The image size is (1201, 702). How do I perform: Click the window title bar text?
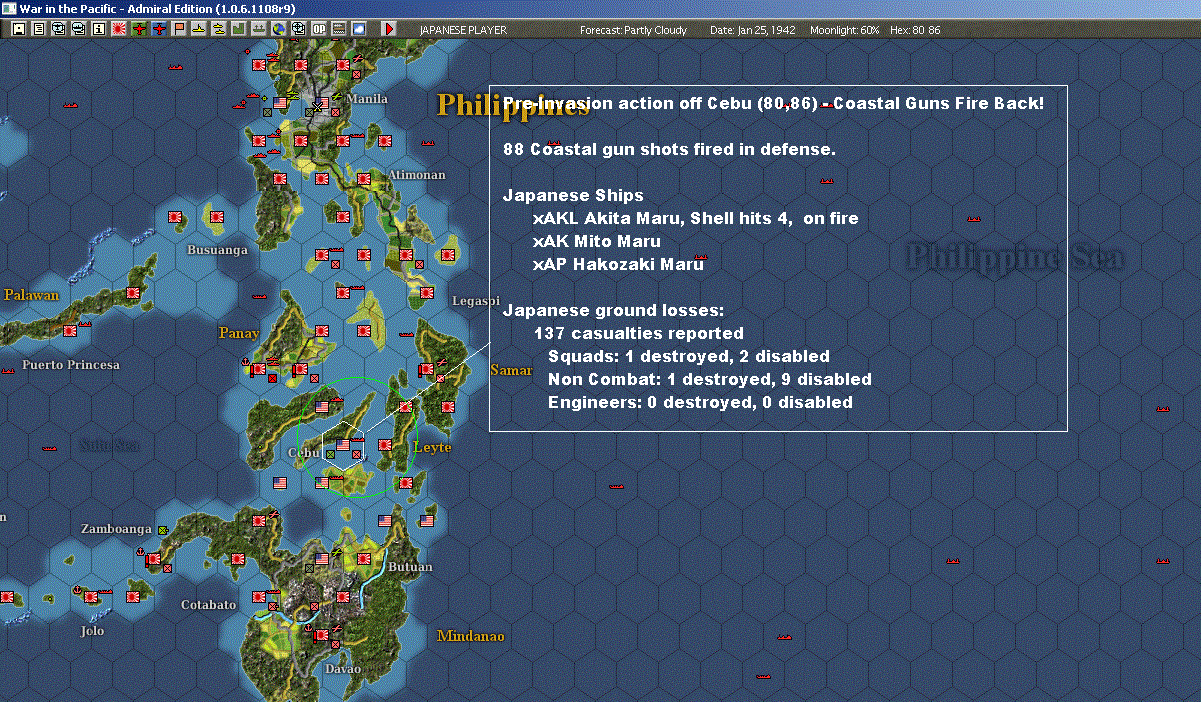pyautogui.click(x=158, y=8)
